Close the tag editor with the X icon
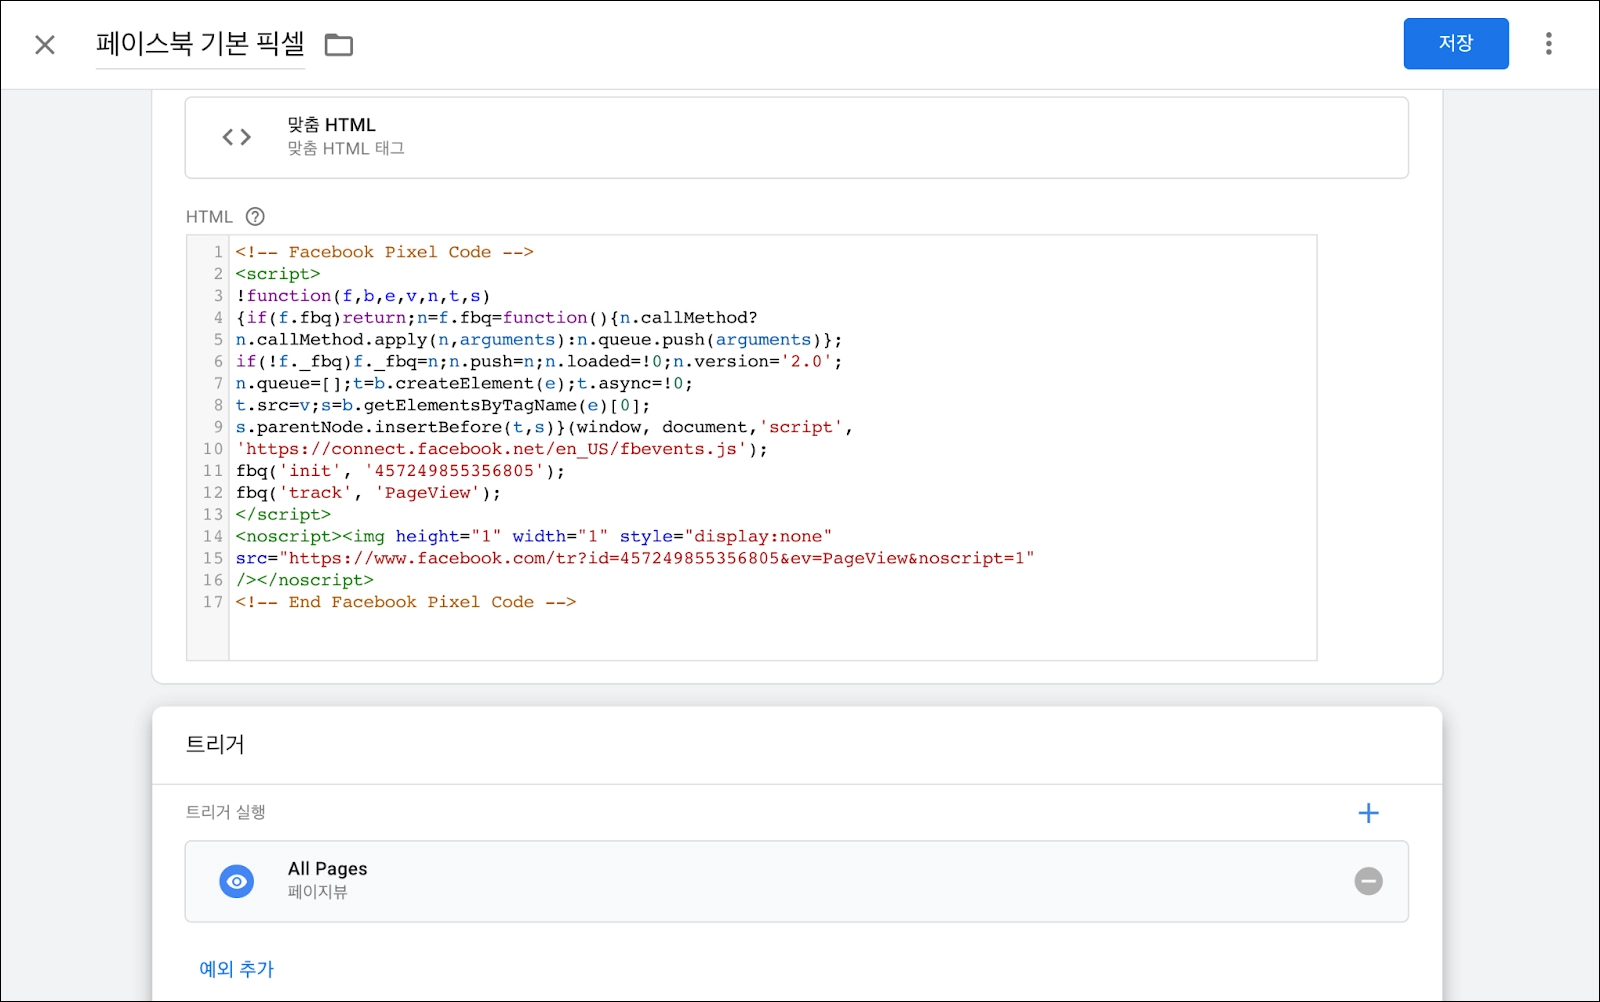The height and width of the screenshot is (1002, 1600). [45, 44]
